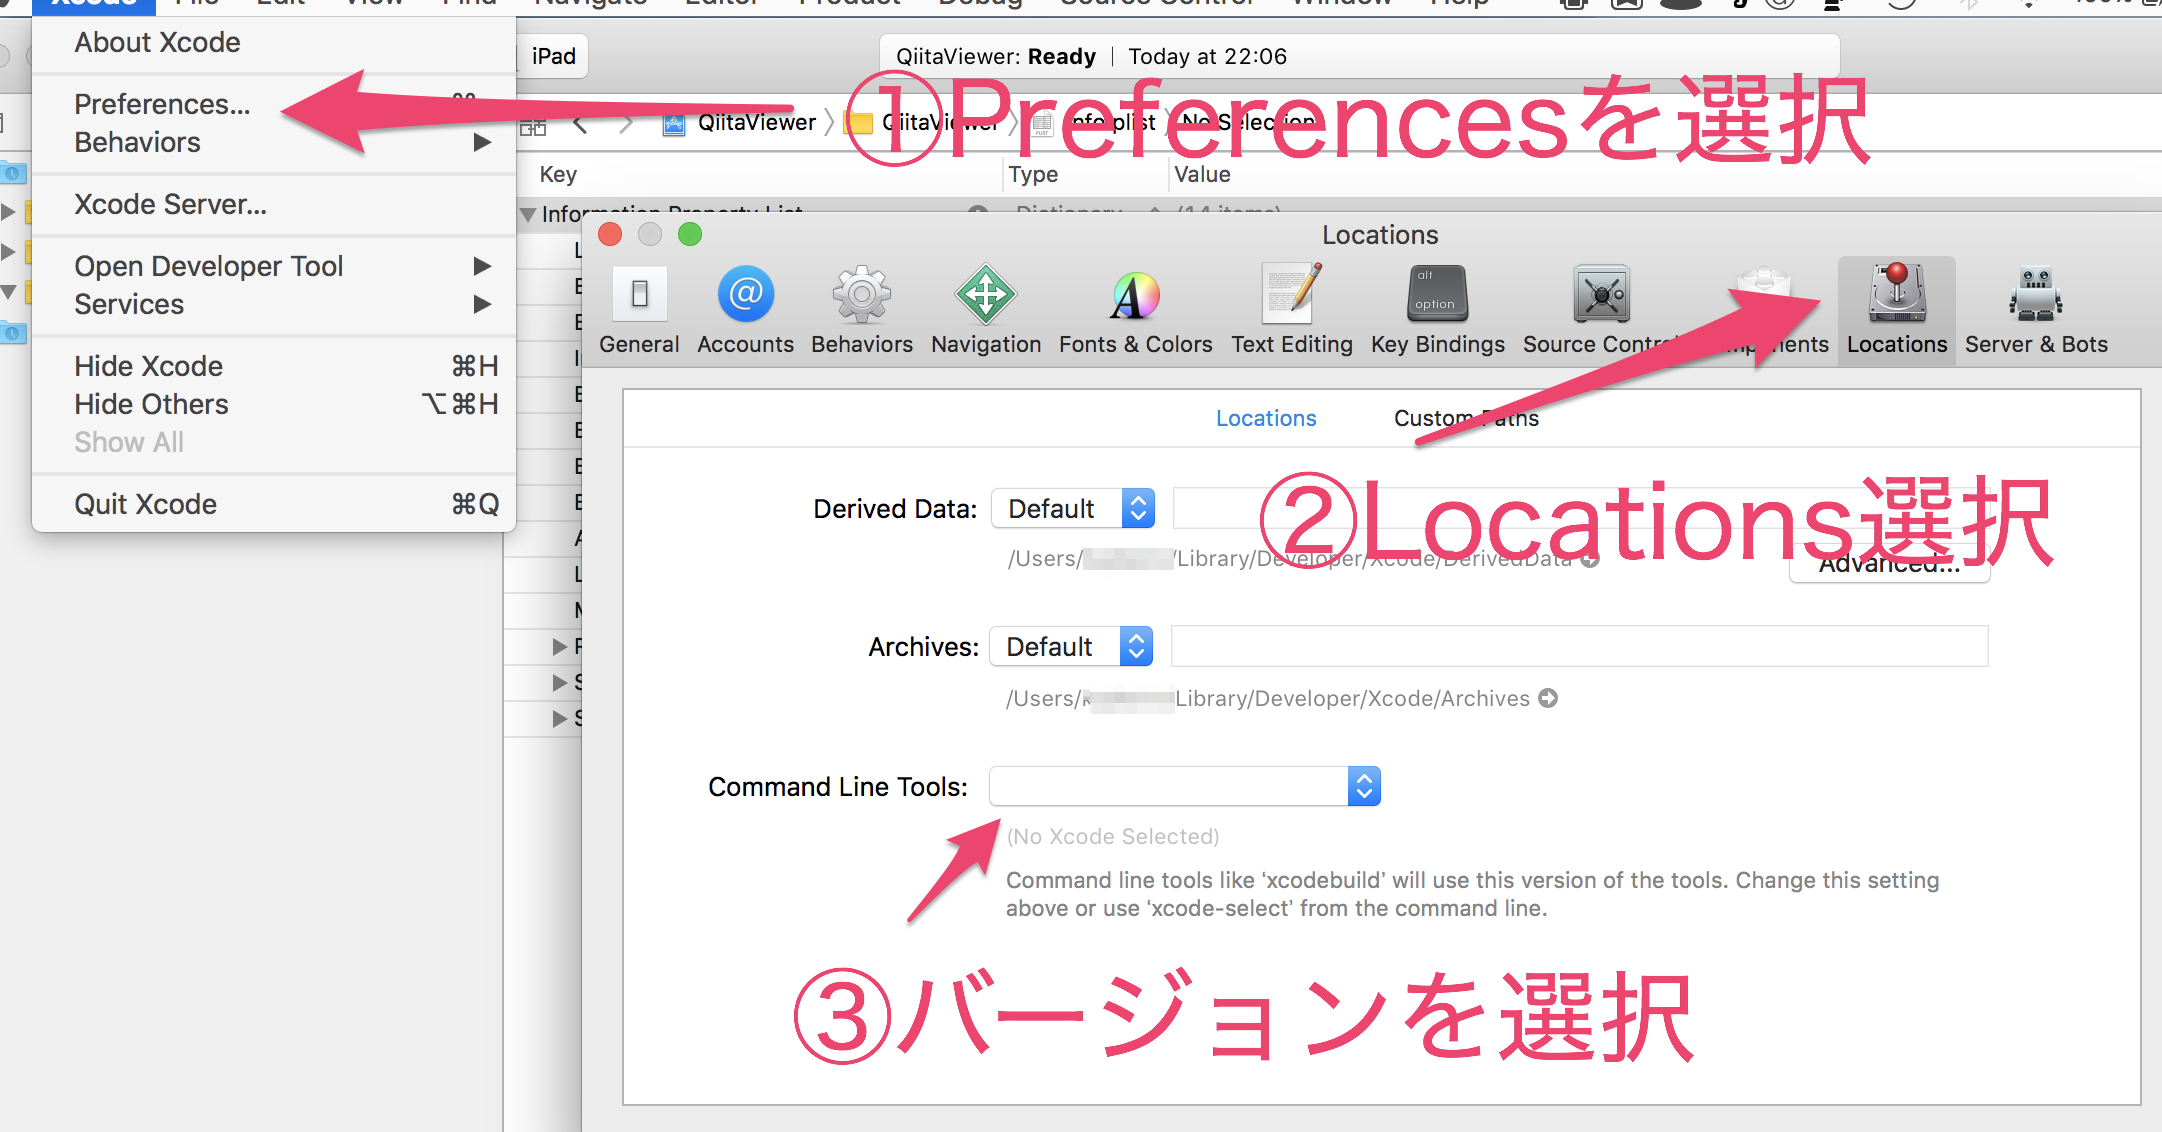The width and height of the screenshot is (2162, 1132).
Task: Open the General preferences pane
Action: click(639, 310)
